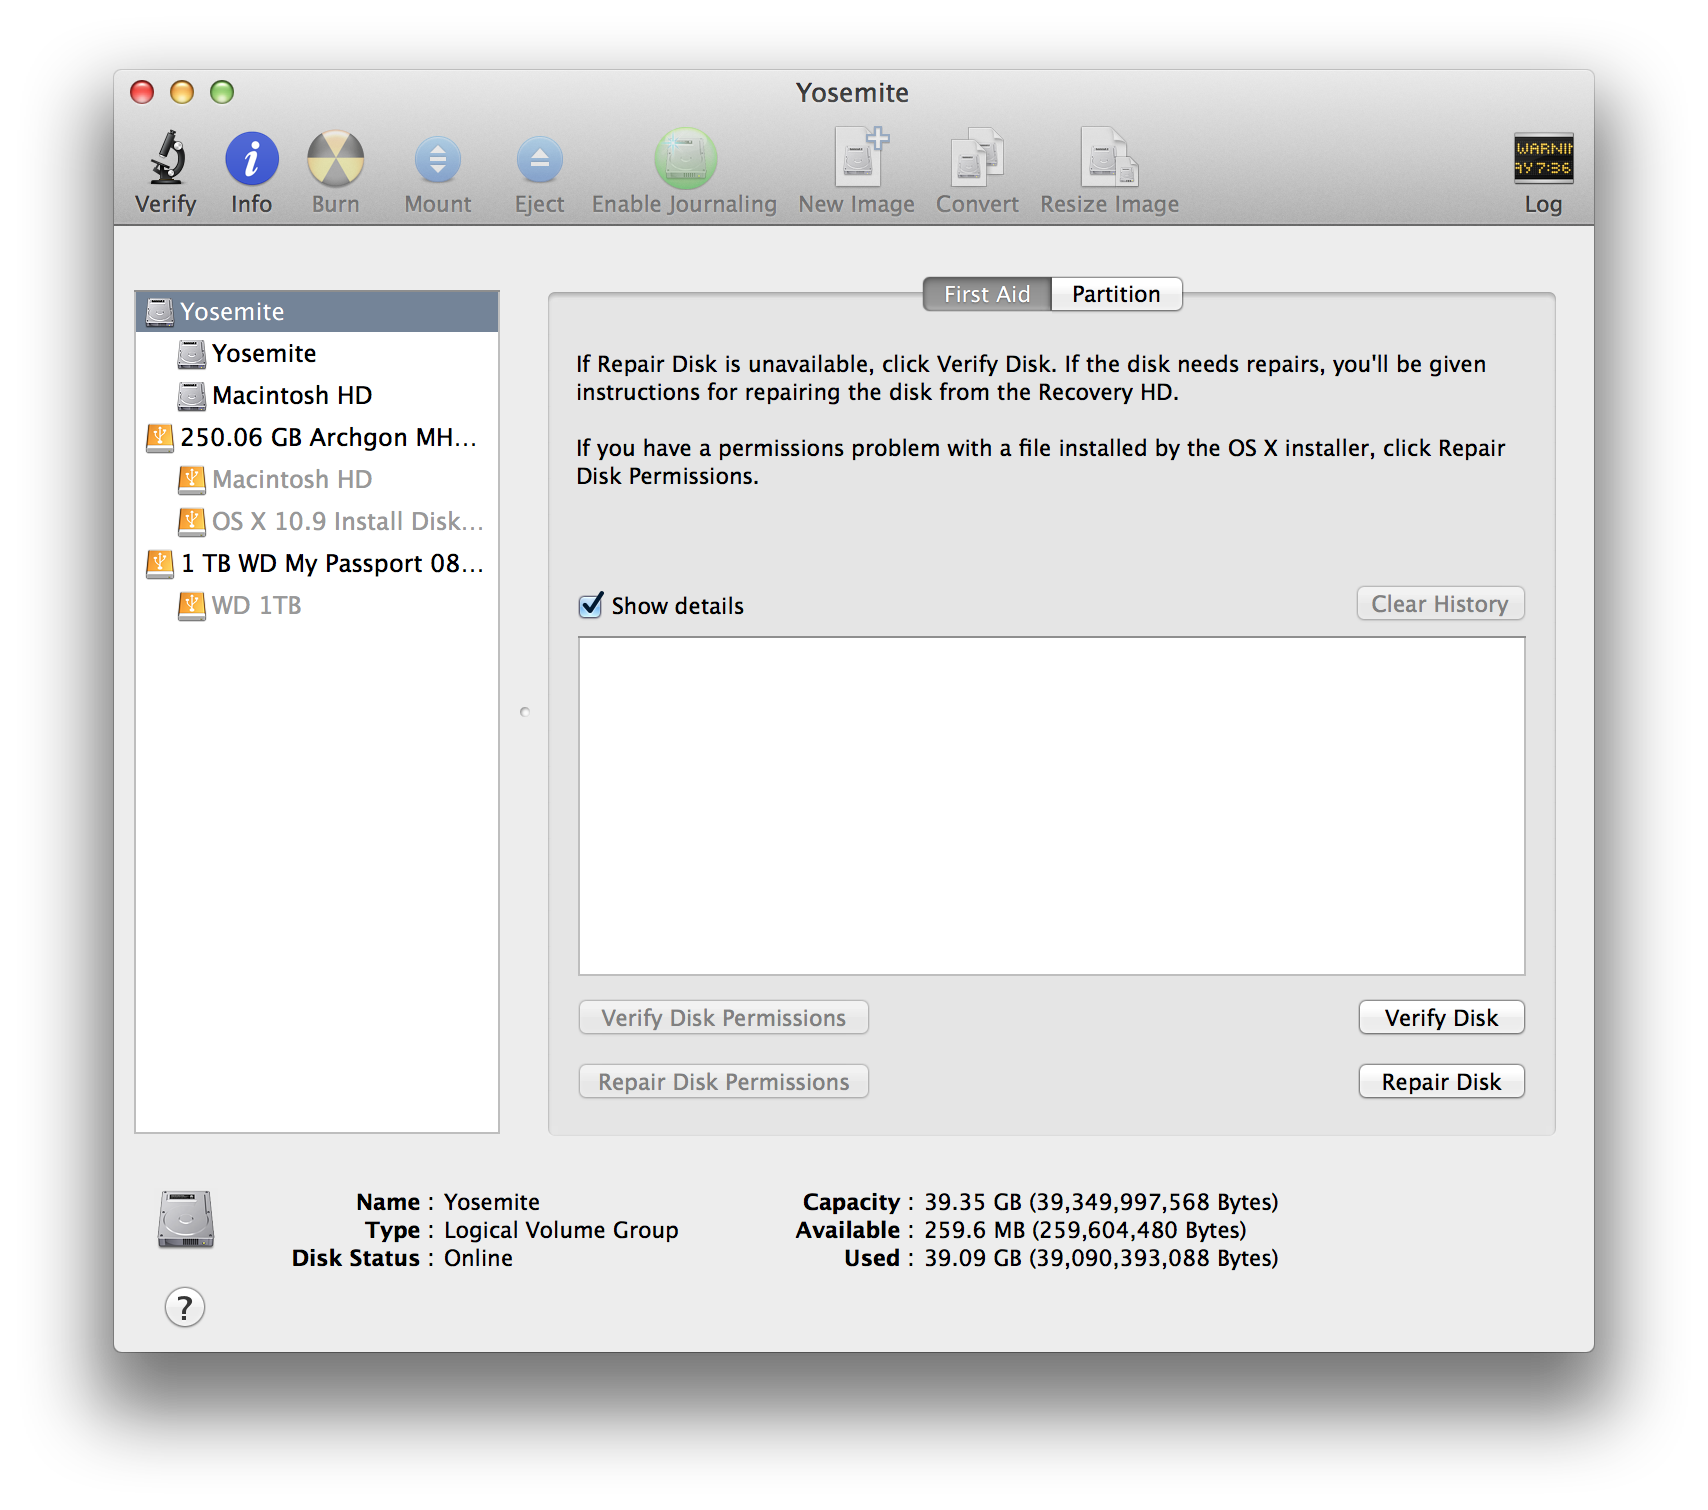
Task: Select the 250.06 GB Archgon disk
Action: click(317, 437)
